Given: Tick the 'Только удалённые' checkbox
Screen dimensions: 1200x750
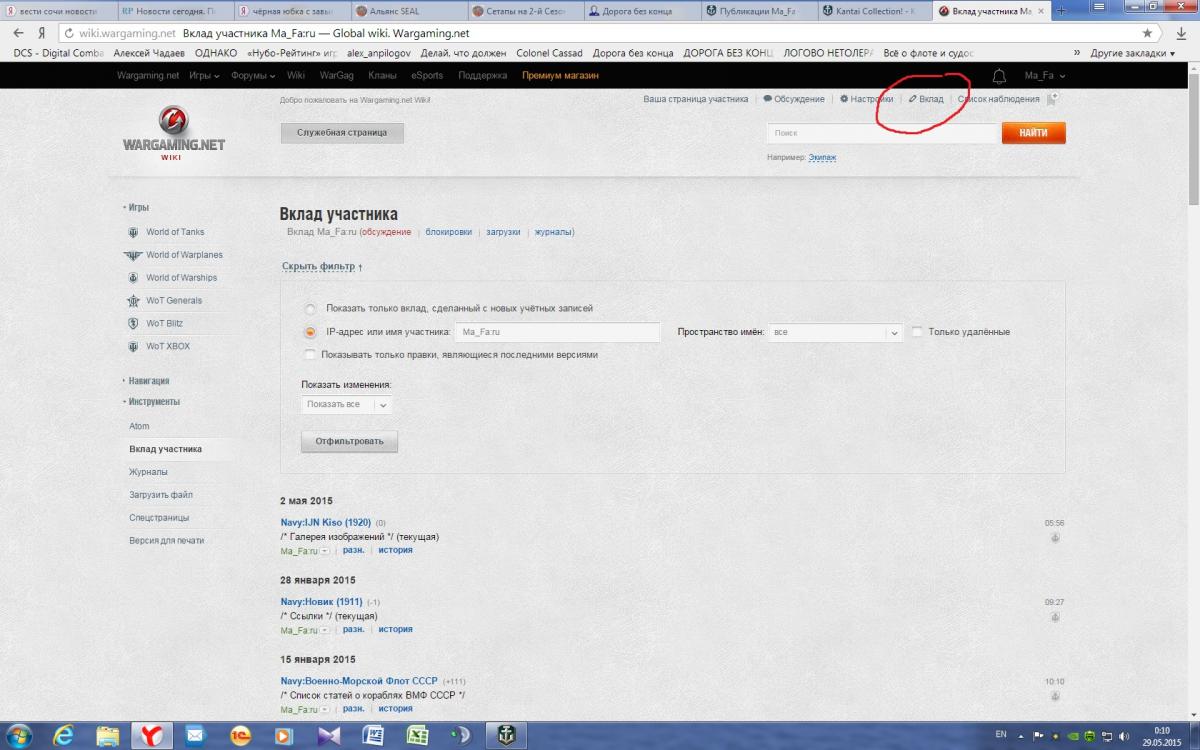Looking at the screenshot, I should tap(916, 332).
